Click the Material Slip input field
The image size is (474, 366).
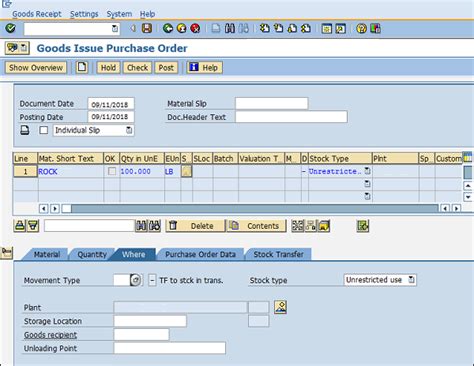click(271, 104)
